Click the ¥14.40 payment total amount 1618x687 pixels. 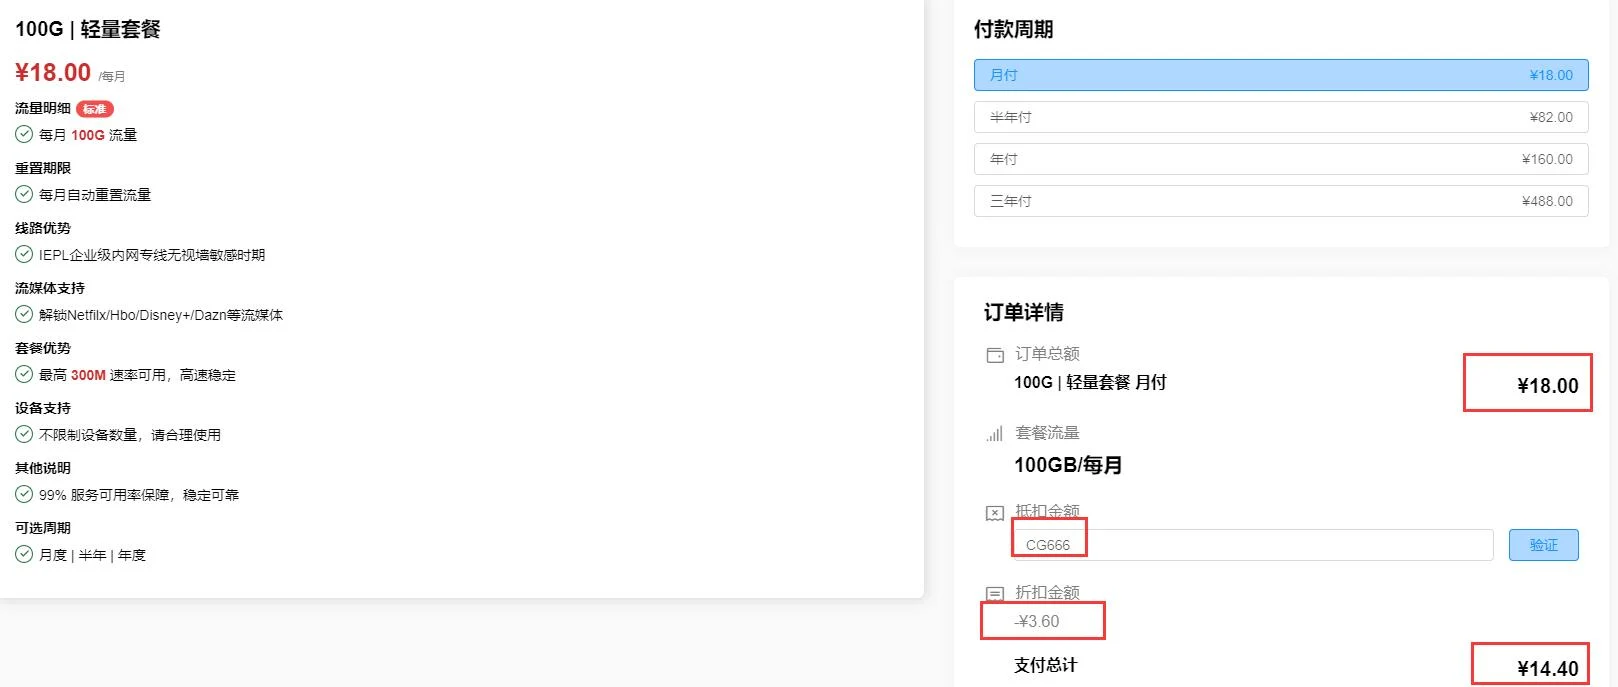pos(1547,668)
